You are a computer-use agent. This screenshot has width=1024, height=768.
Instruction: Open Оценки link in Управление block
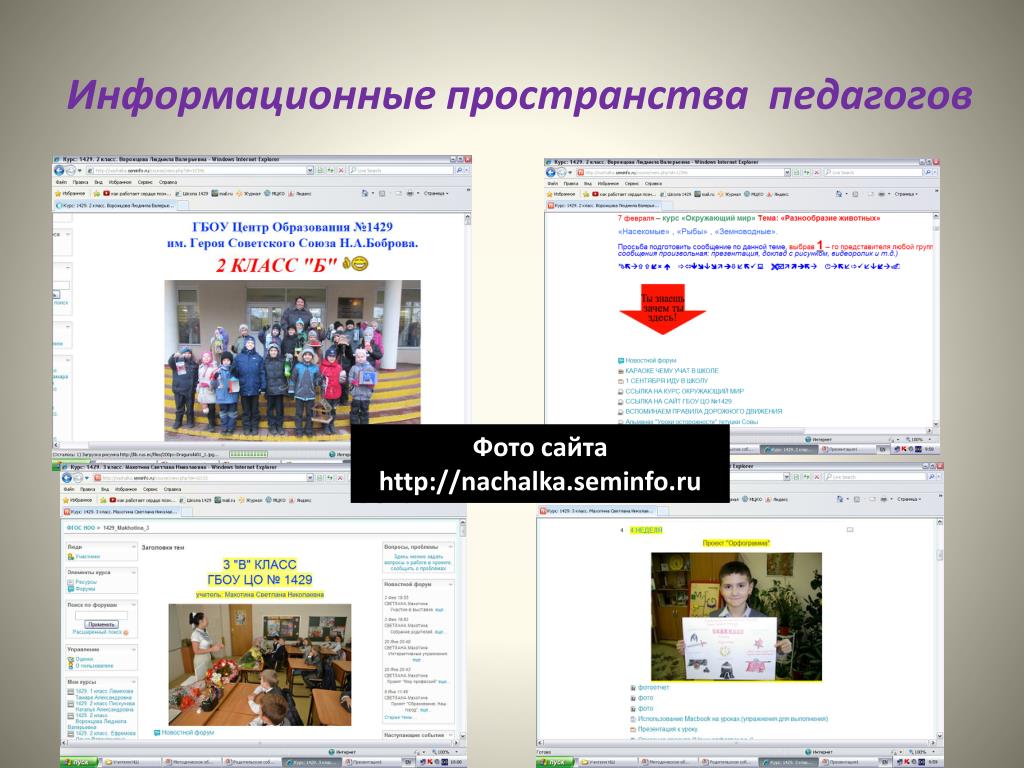click(x=84, y=659)
